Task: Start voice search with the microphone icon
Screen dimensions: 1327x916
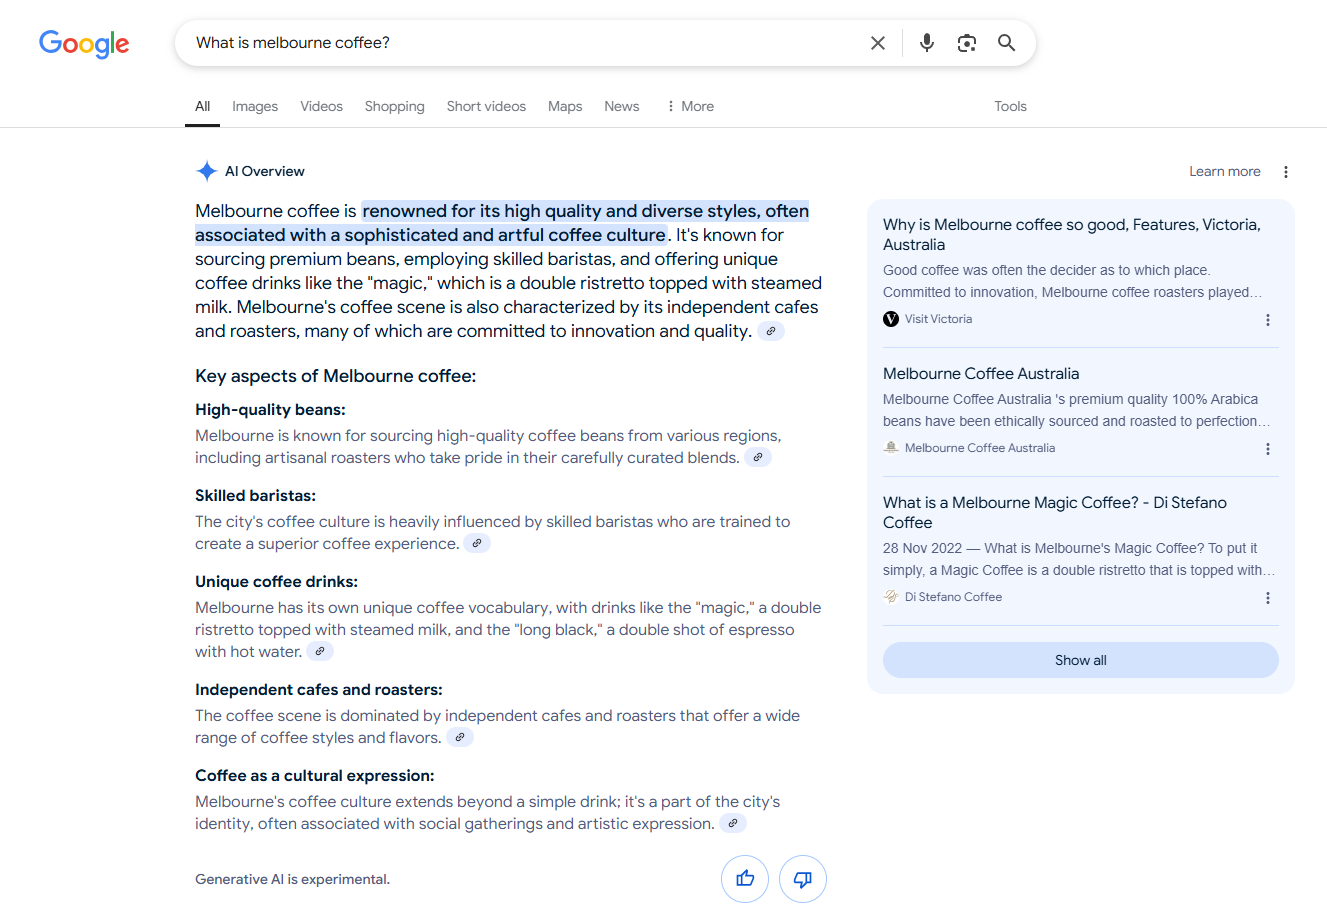Action: coord(927,43)
